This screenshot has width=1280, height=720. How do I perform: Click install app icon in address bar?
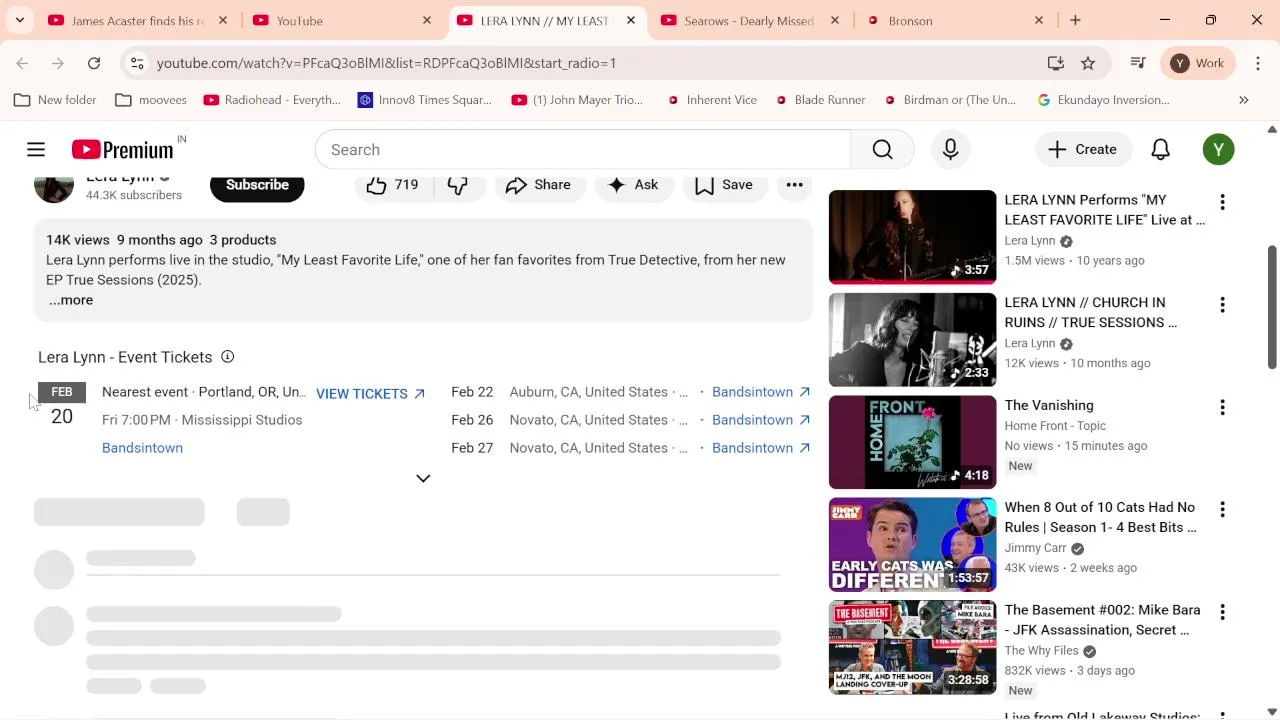(1055, 63)
